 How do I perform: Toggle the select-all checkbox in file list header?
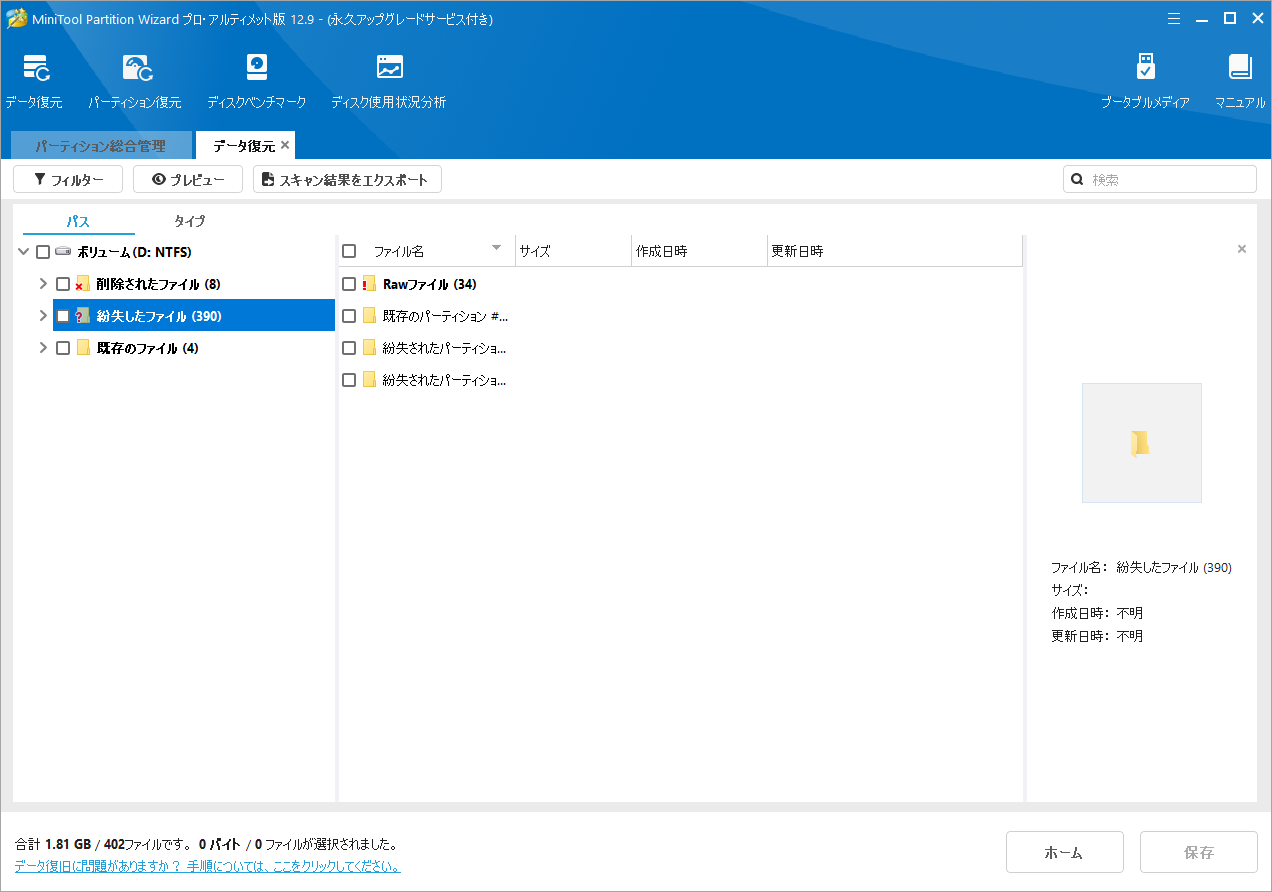pos(349,251)
